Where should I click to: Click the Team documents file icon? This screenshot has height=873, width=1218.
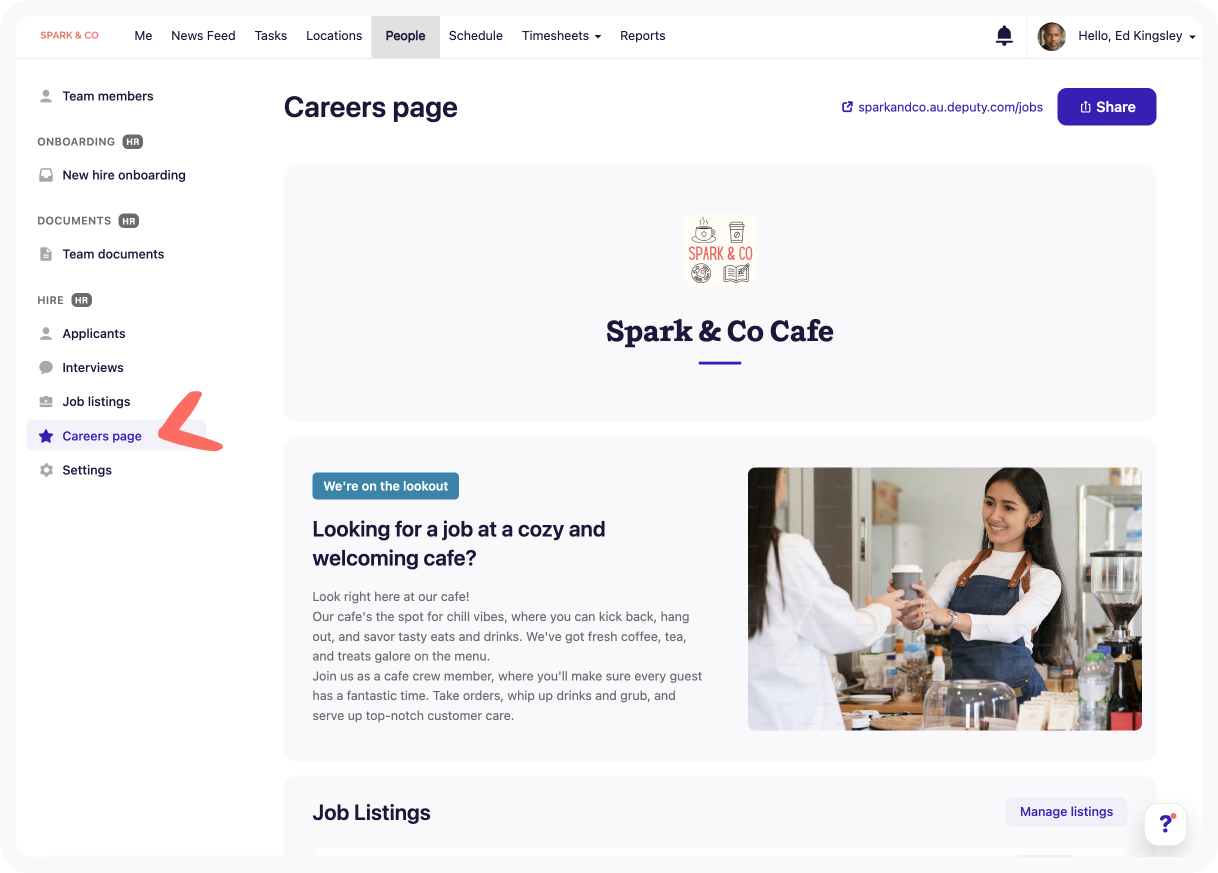point(46,254)
